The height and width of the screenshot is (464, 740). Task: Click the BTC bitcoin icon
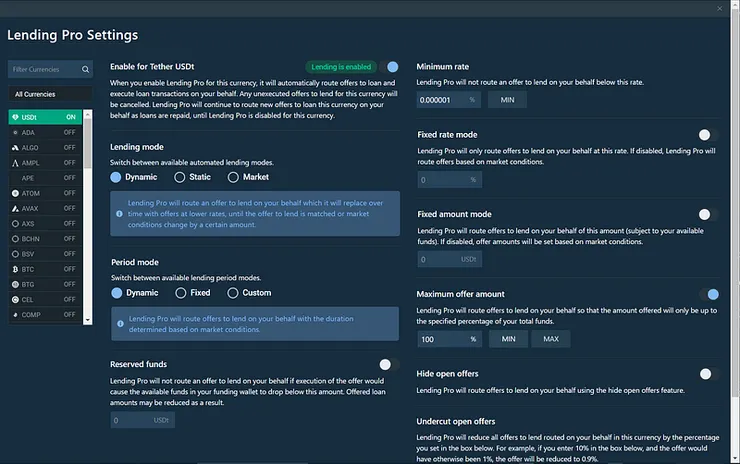[x=15, y=269]
